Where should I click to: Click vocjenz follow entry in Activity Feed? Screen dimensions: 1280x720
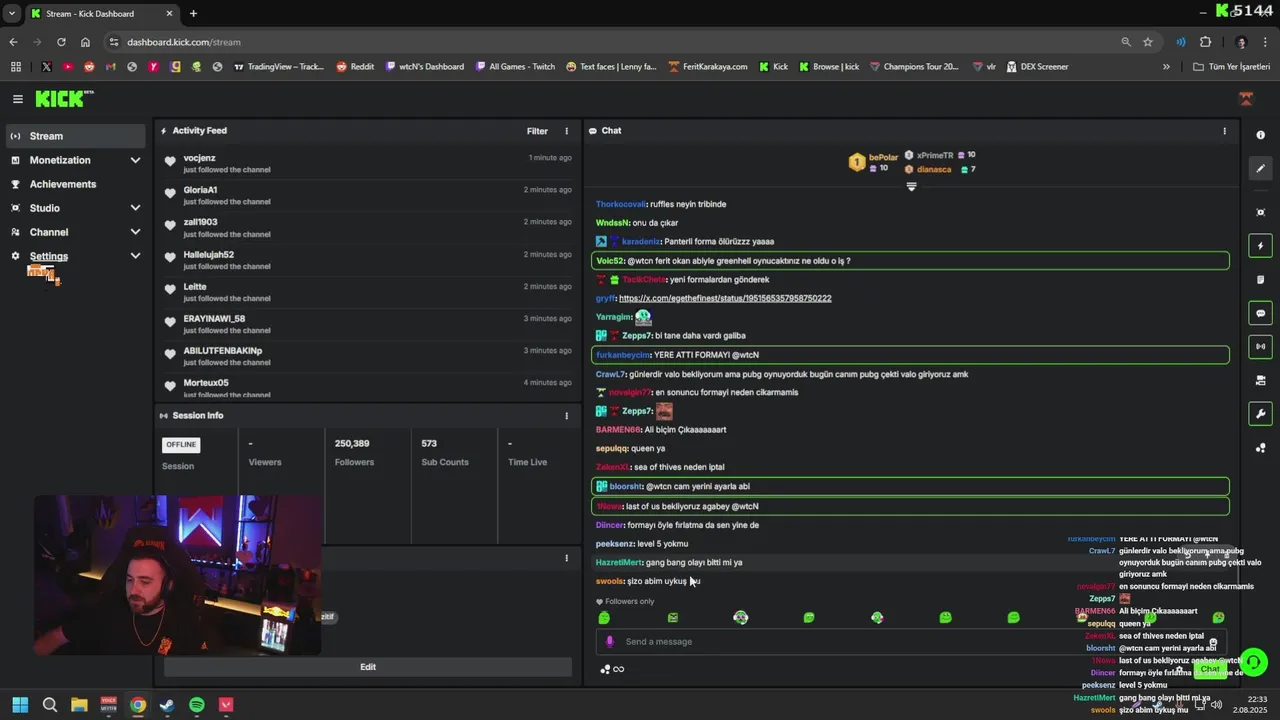368,163
